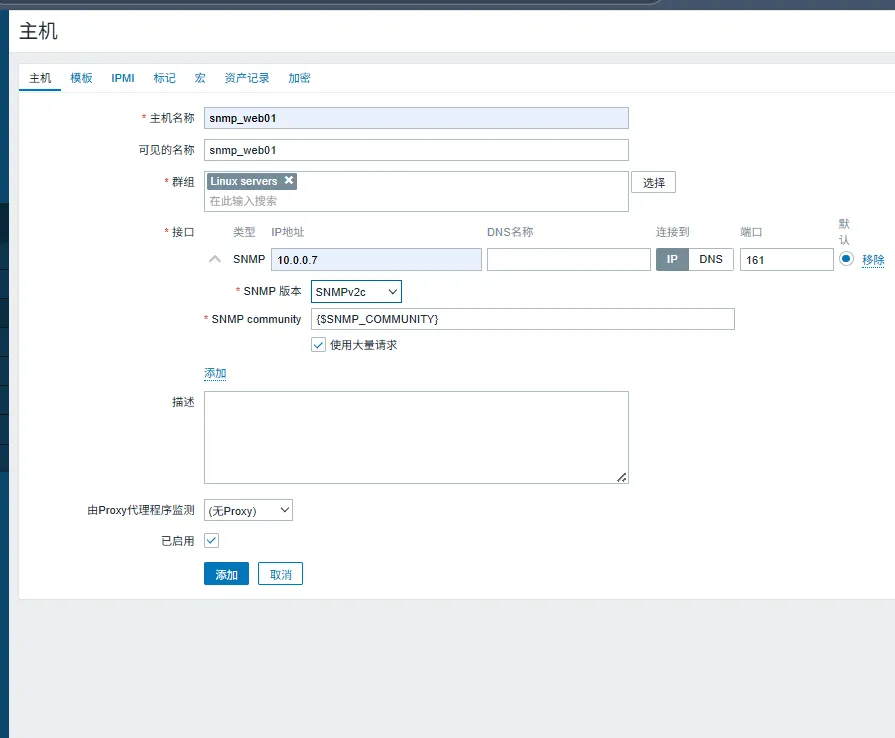Collapse the SNMP interface chevron
This screenshot has height=738, width=895.
coord(214,259)
